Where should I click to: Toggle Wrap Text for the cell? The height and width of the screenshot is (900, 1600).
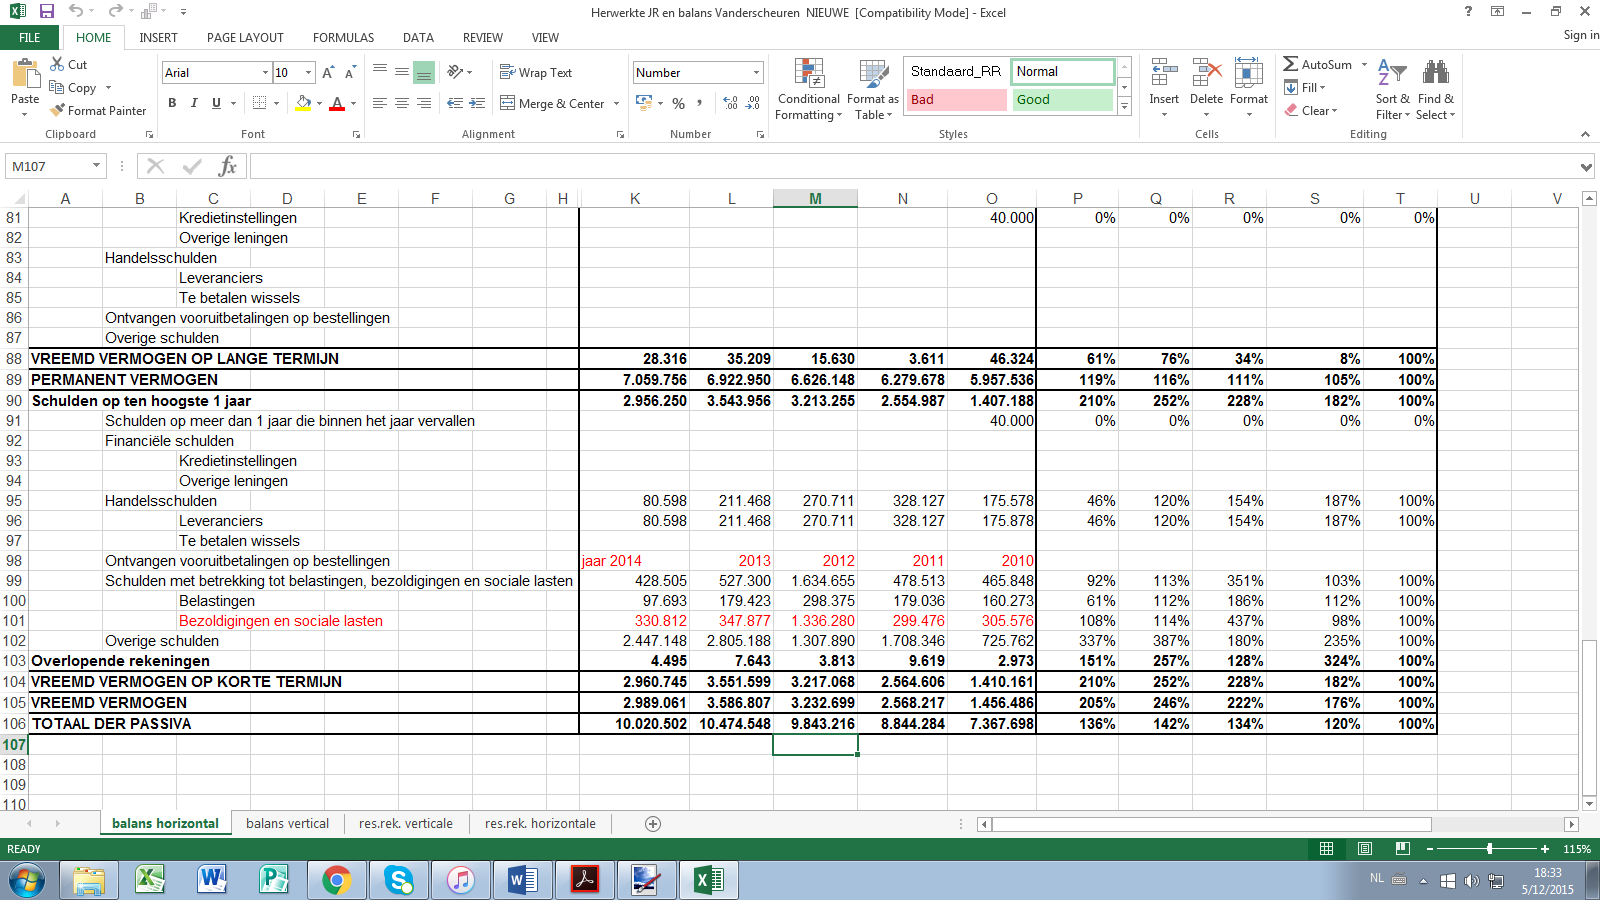click(x=536, y=72)
